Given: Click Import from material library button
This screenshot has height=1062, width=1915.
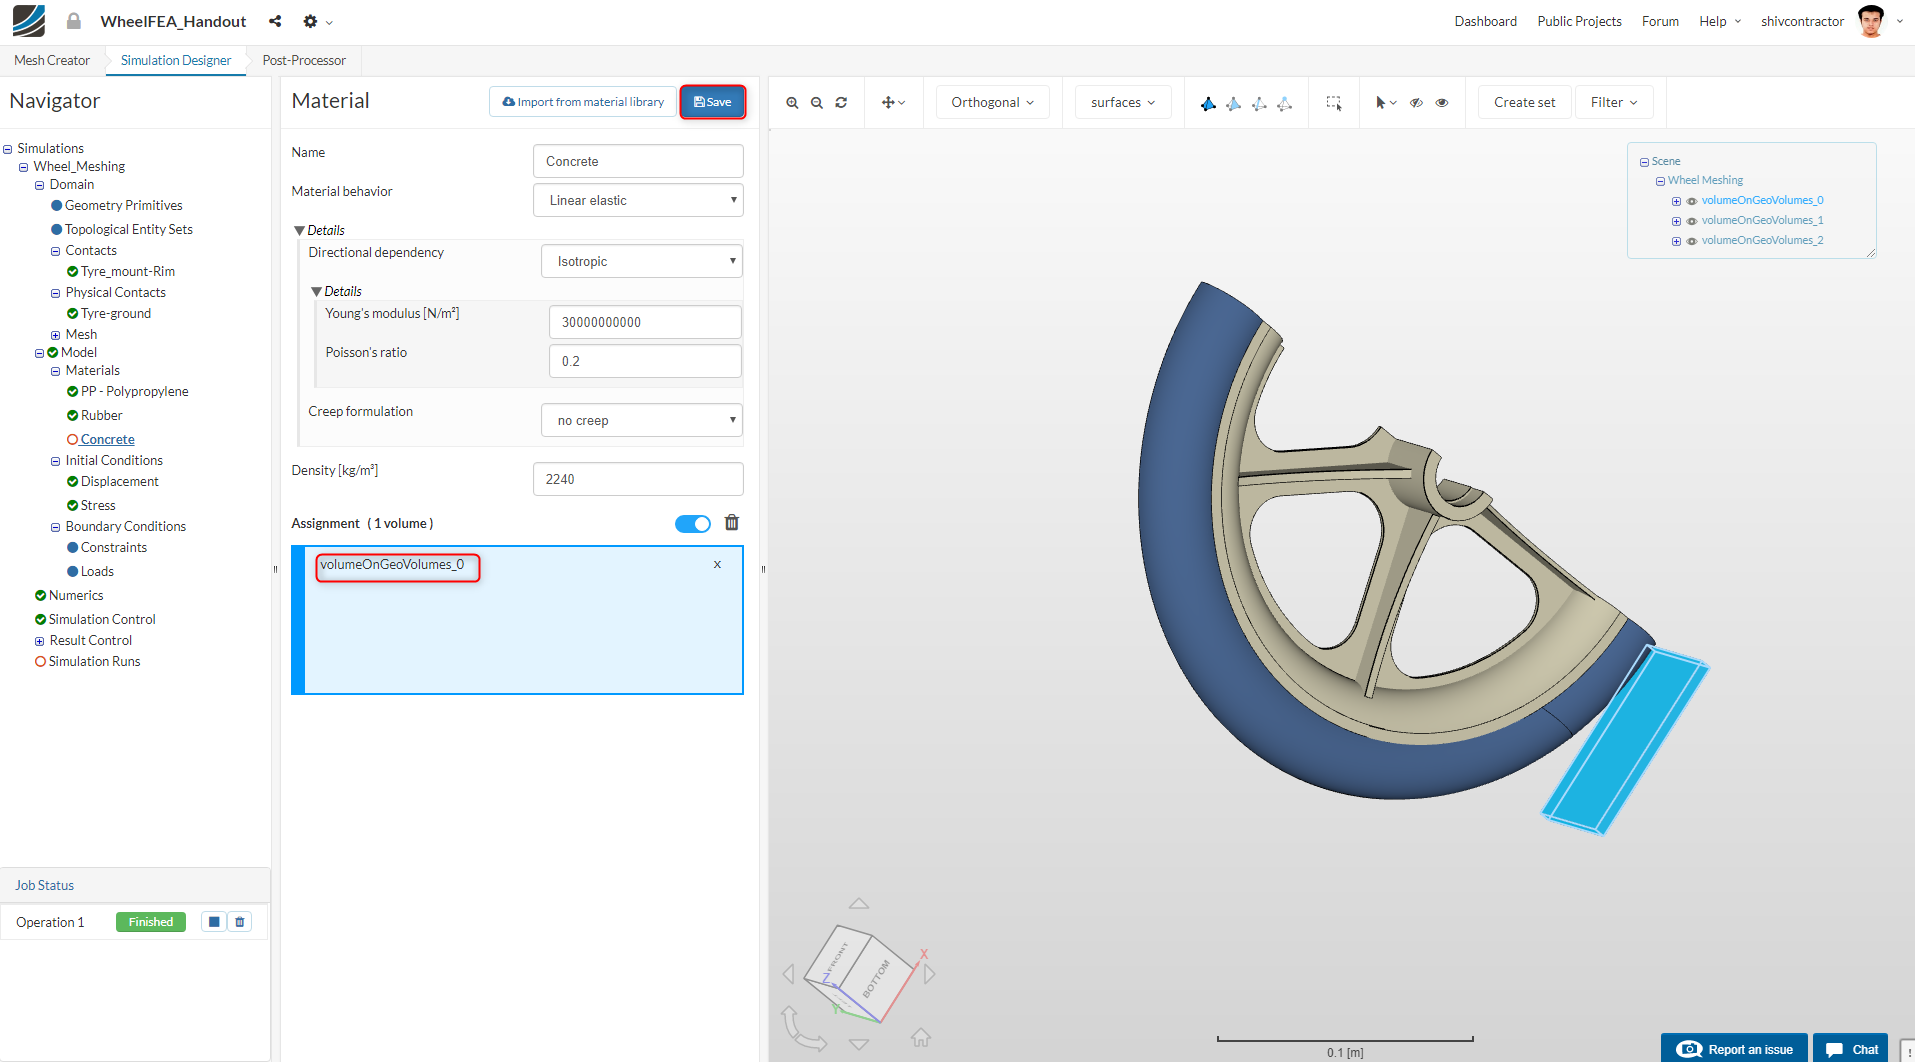Looking at the screenshot, I should 583,102.
